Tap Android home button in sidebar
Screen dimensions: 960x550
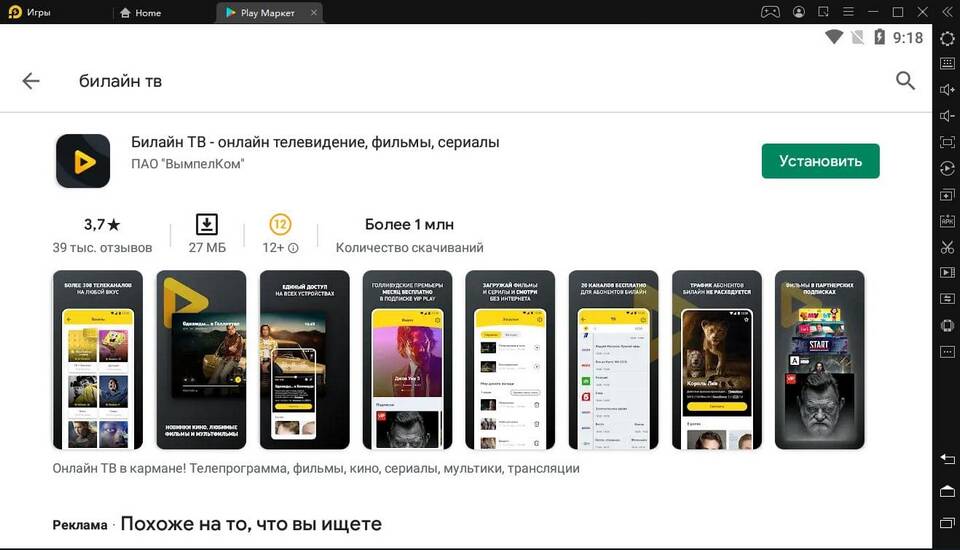[x=947, y=491]
